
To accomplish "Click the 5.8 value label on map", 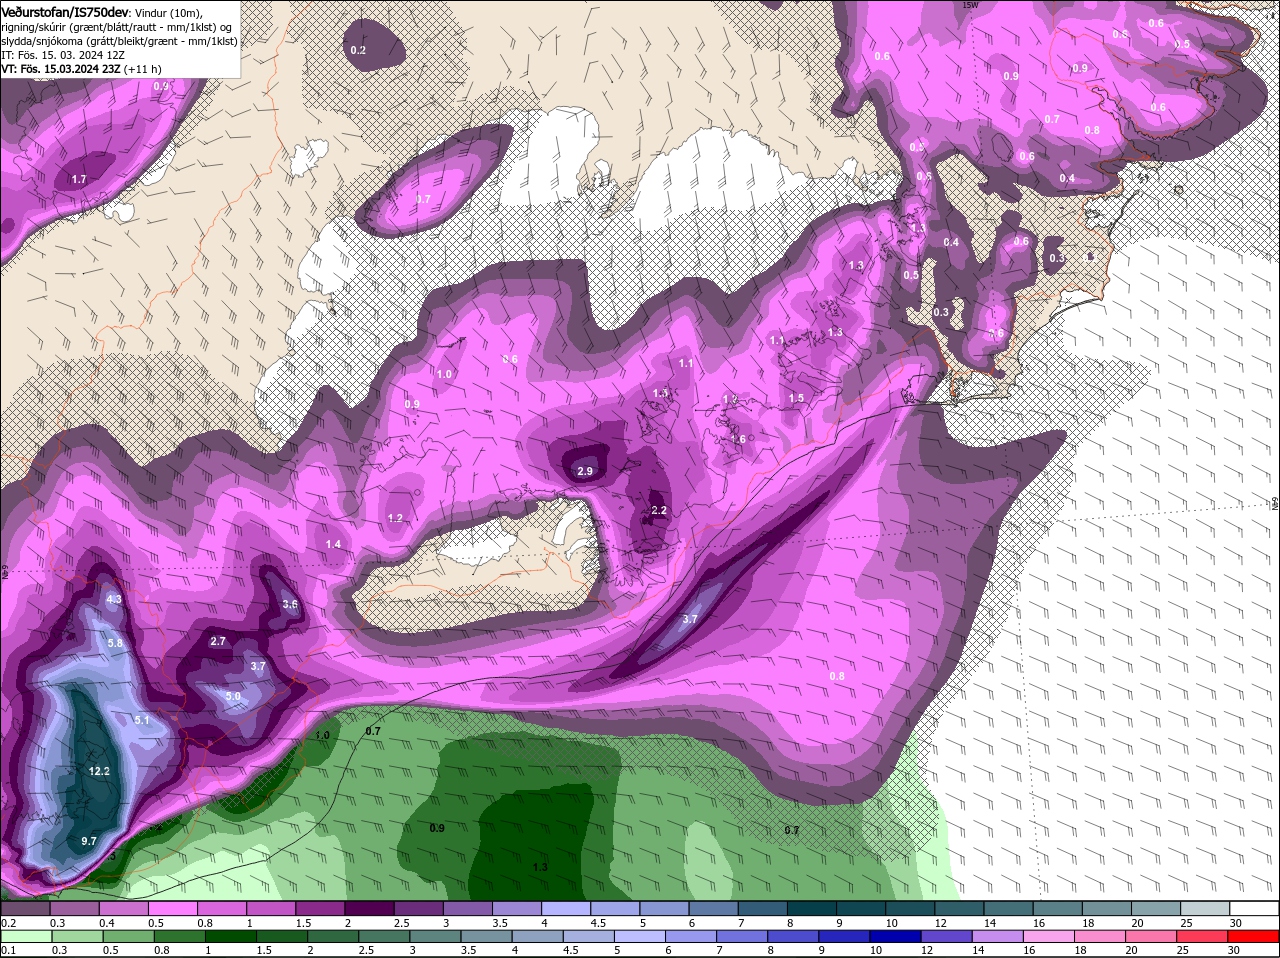I will 114,643.
